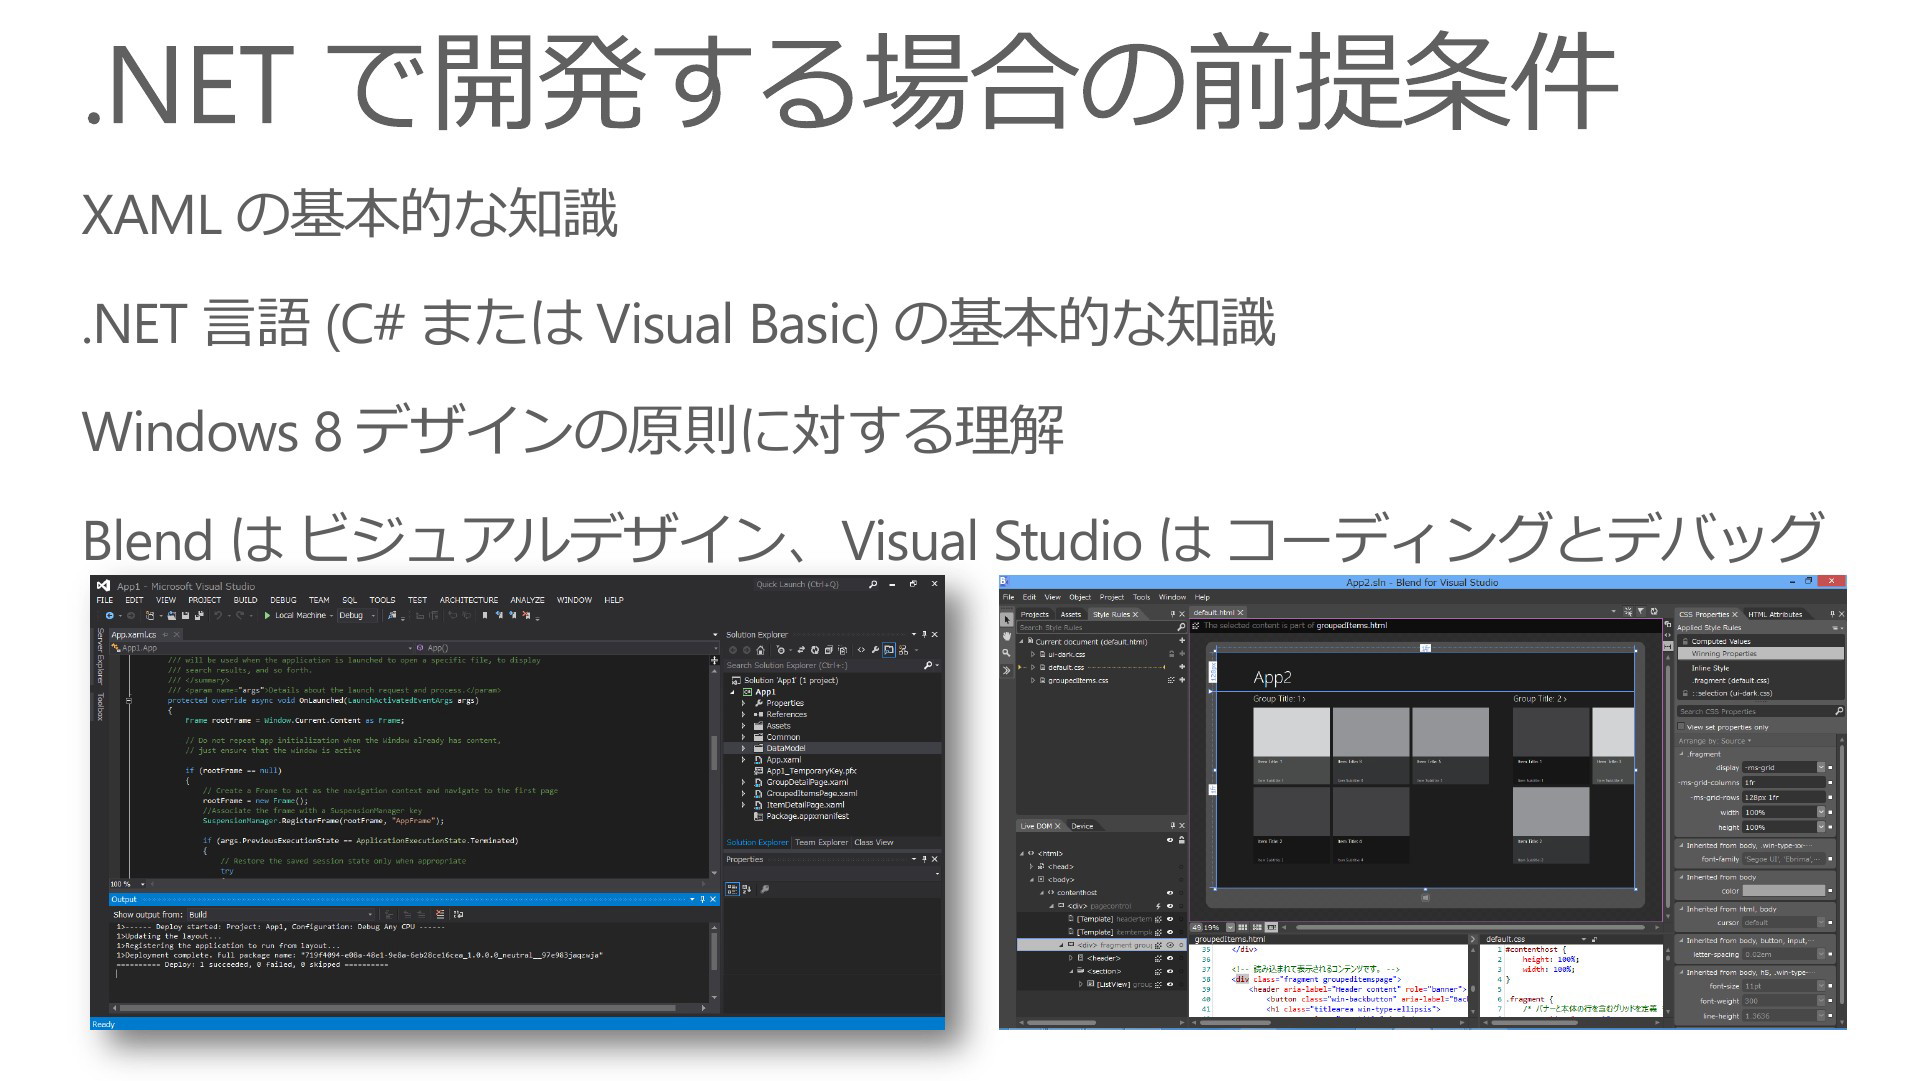Toggle Live DOM header lock icon

pos(1182,840)
